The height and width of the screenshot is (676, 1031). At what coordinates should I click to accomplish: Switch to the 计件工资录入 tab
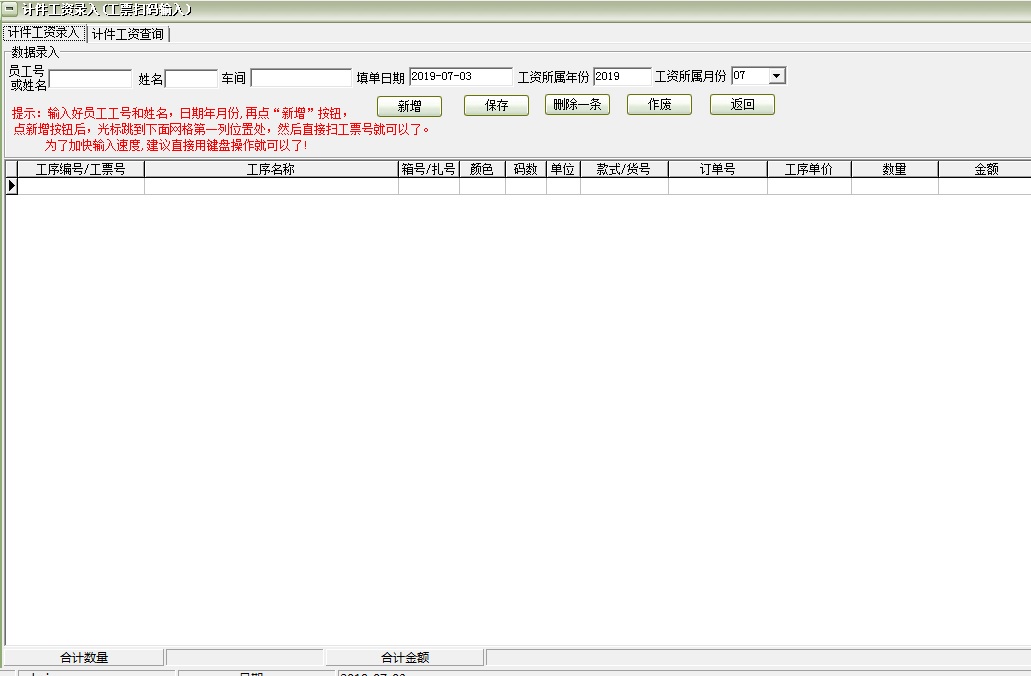44,33
